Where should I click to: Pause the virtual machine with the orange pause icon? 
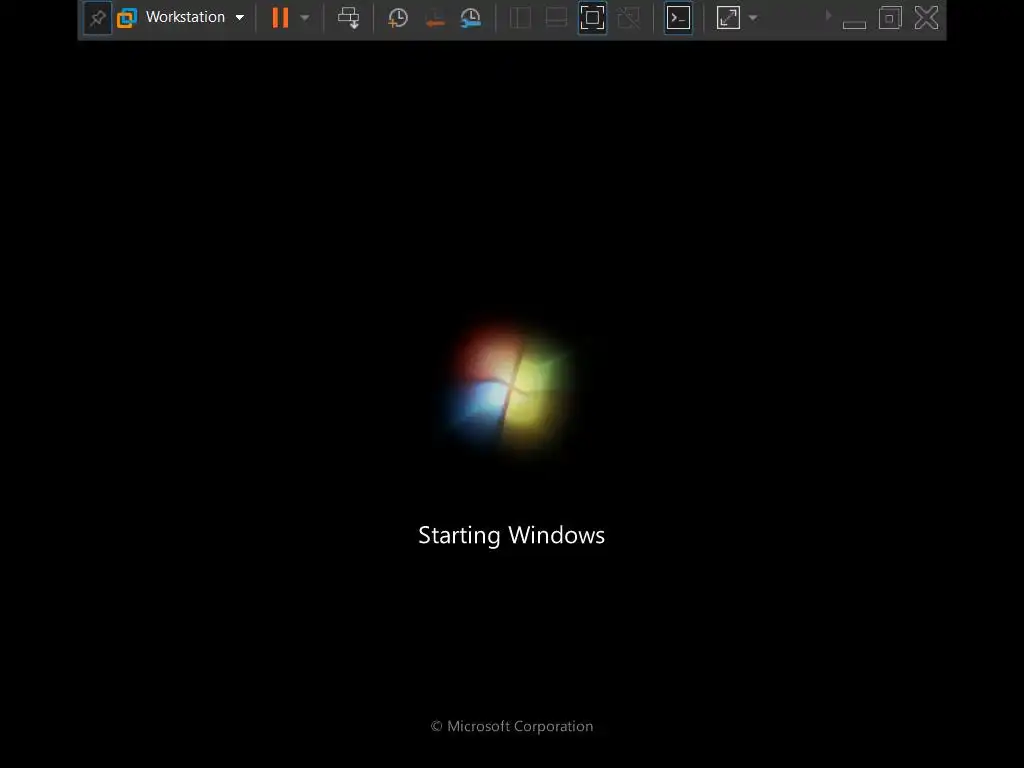[280, 18]
